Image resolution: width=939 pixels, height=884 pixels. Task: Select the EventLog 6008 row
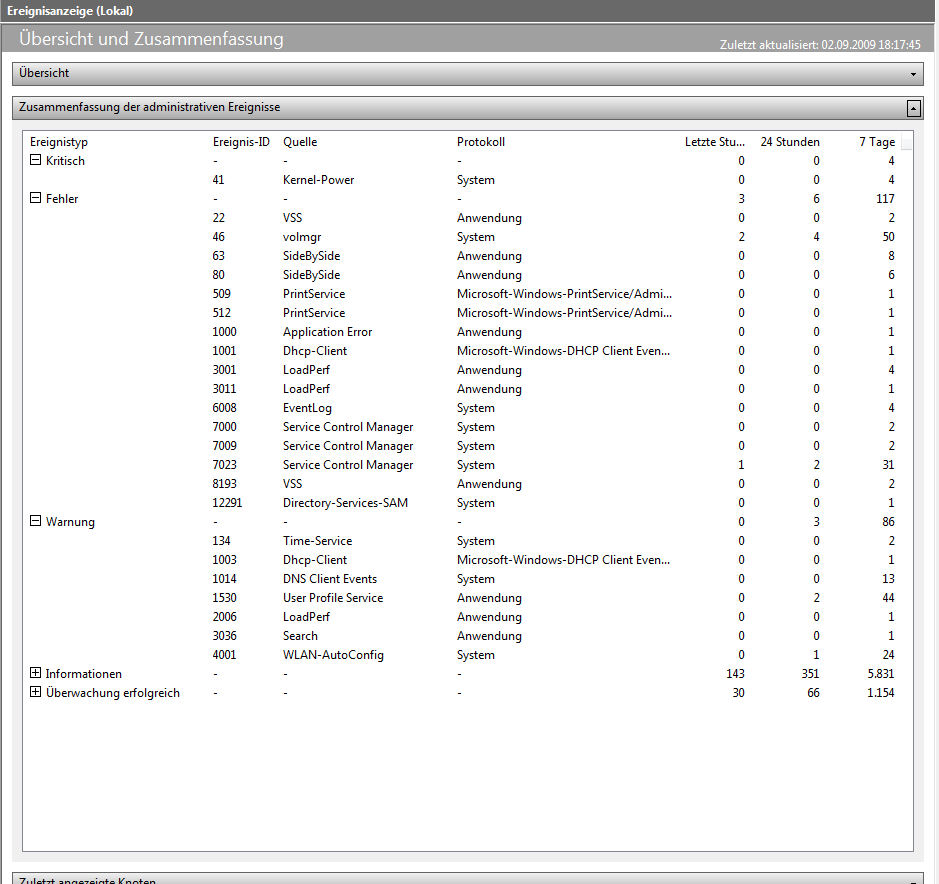[x=467, y=408]
